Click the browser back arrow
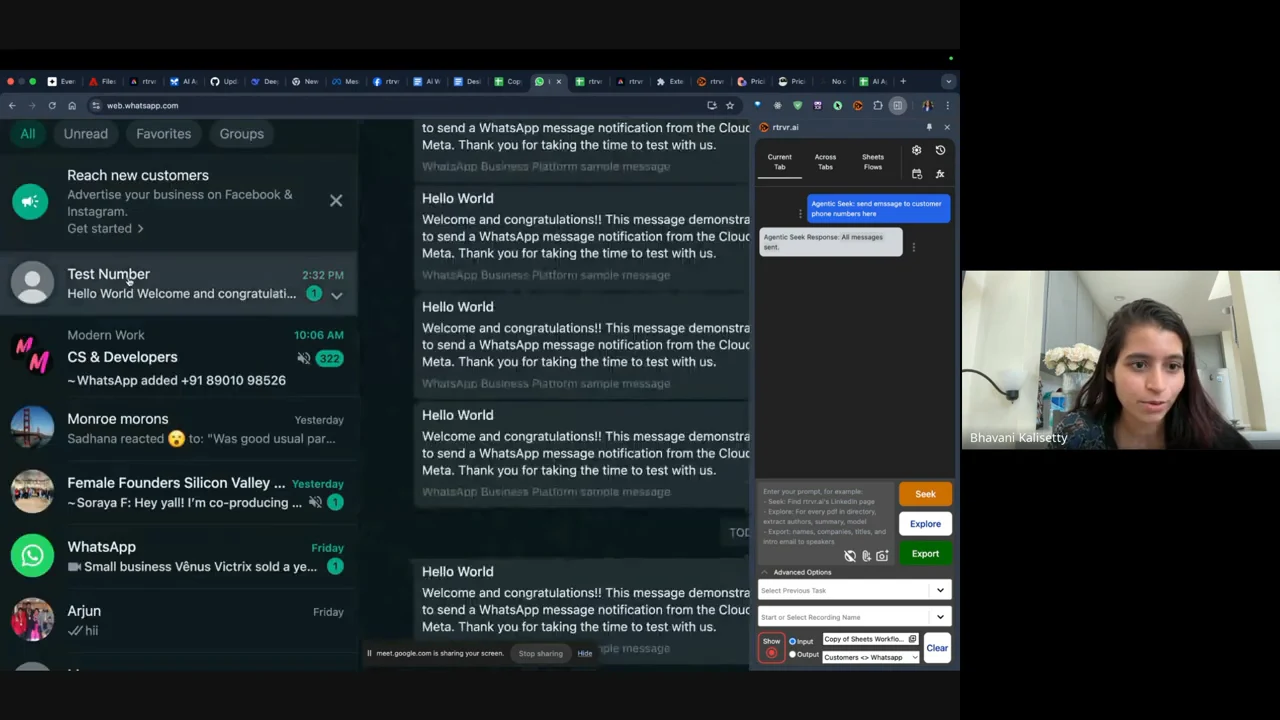This screenshot has width=1280, height=720. click(x=12, y=105)
